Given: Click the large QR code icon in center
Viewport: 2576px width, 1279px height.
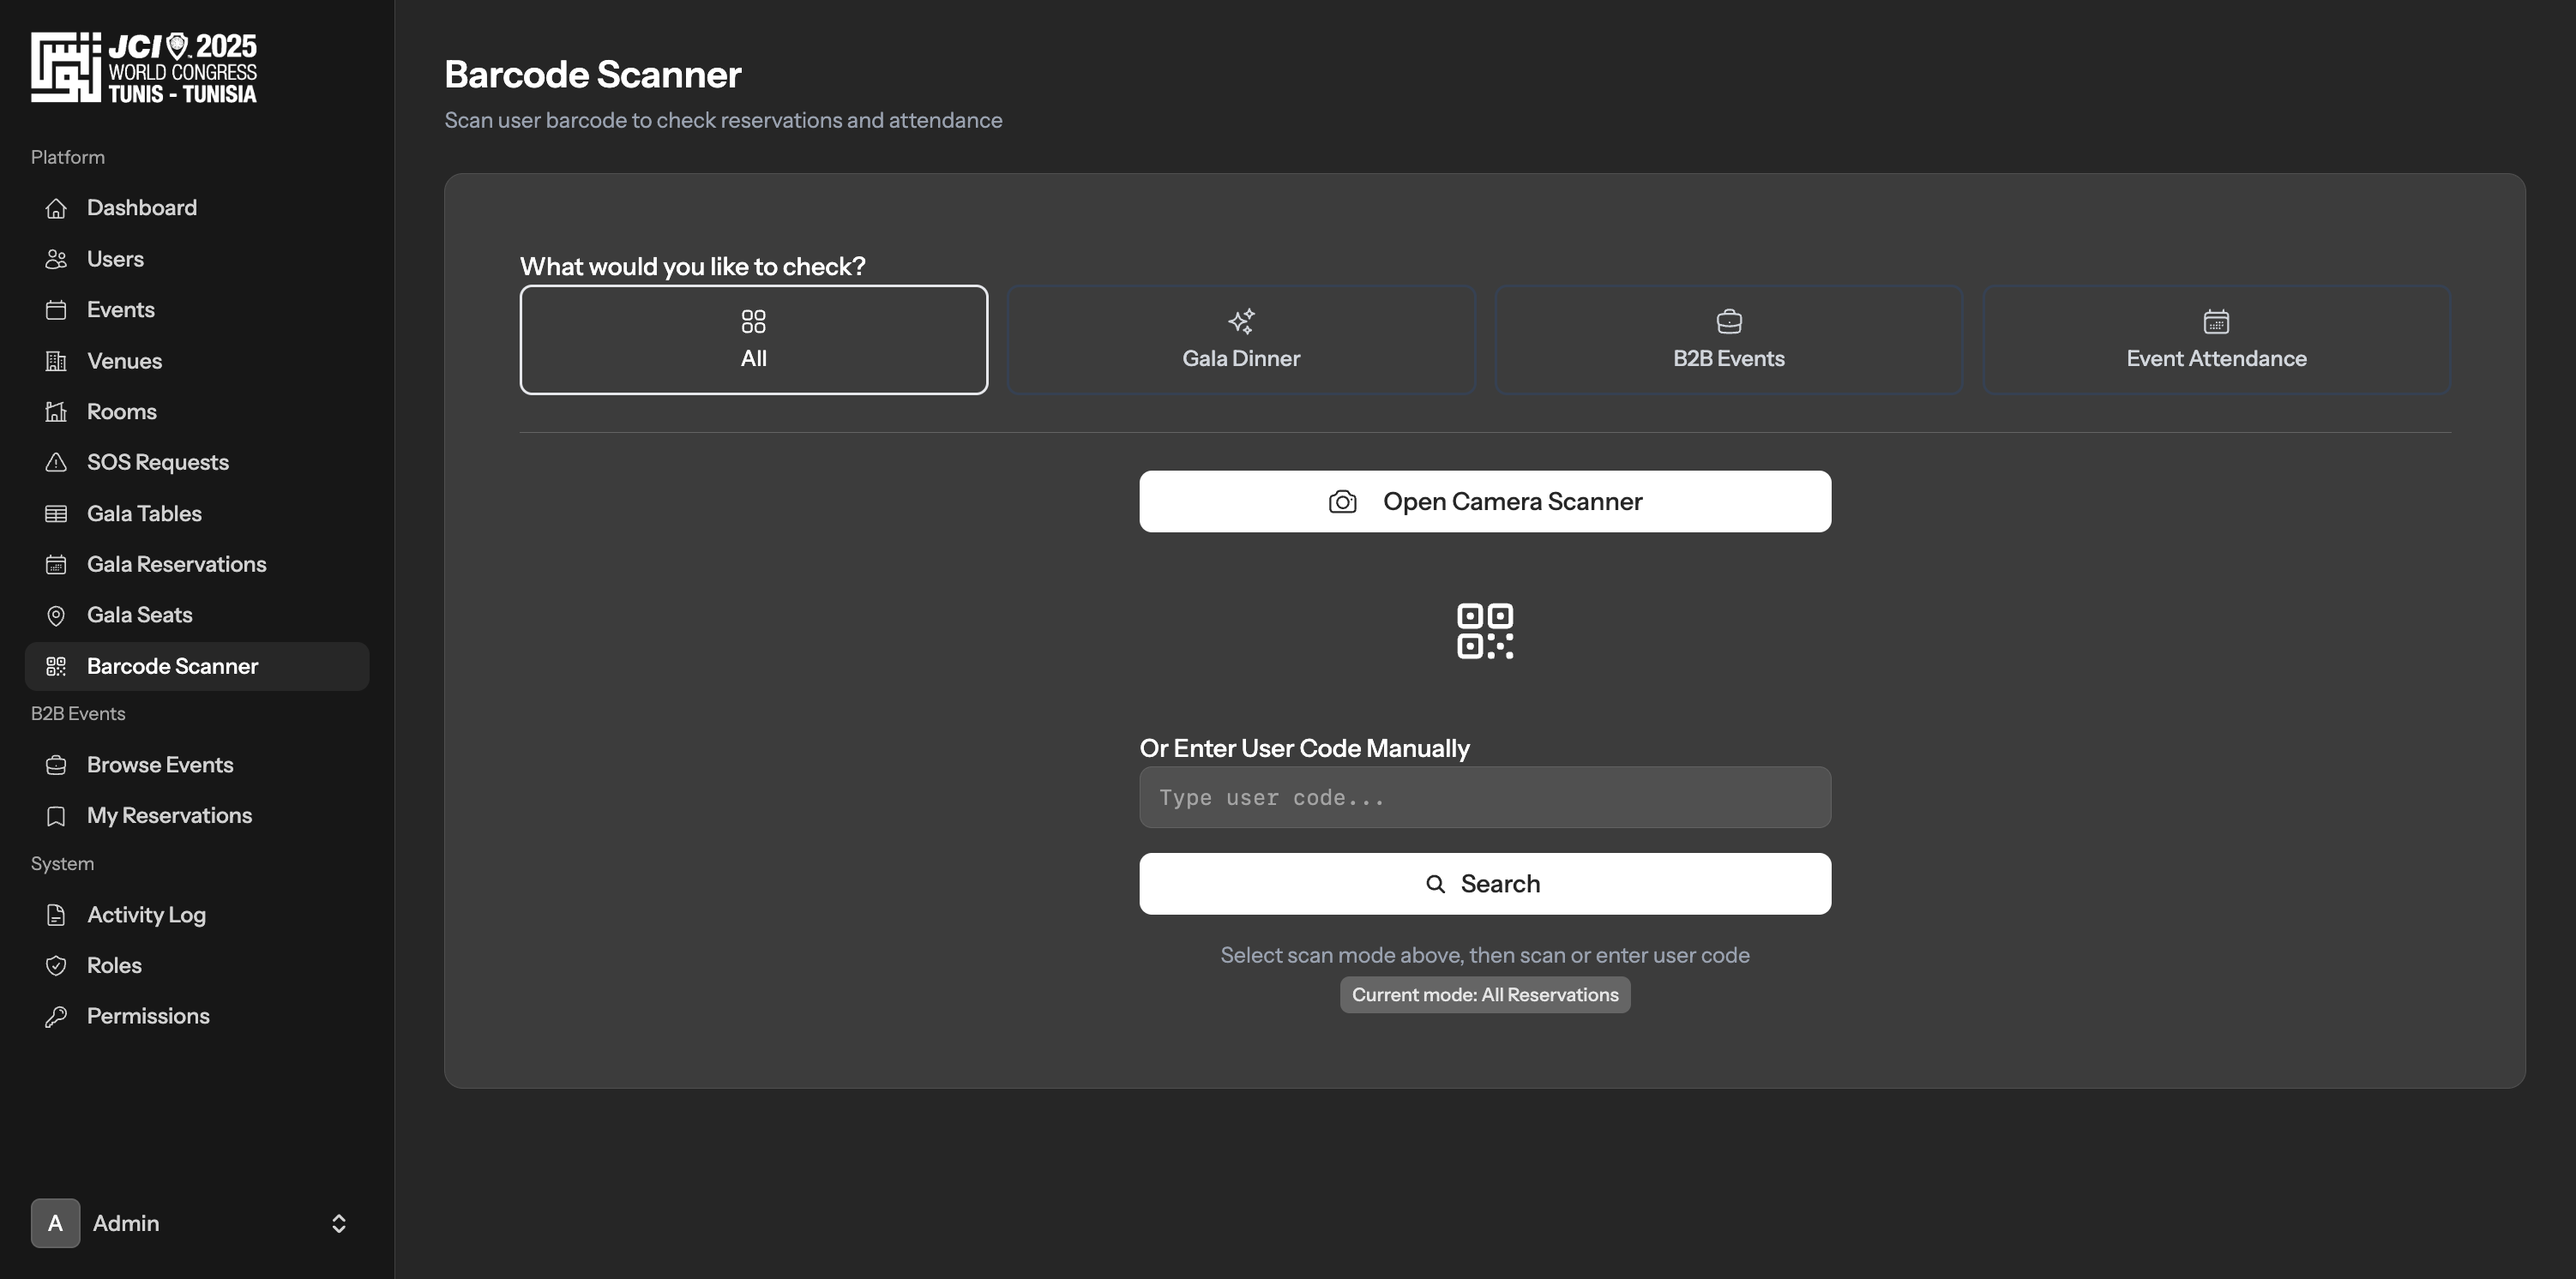Looking at the screenshot, I should pyautogui.click(x=1485, y=631).
